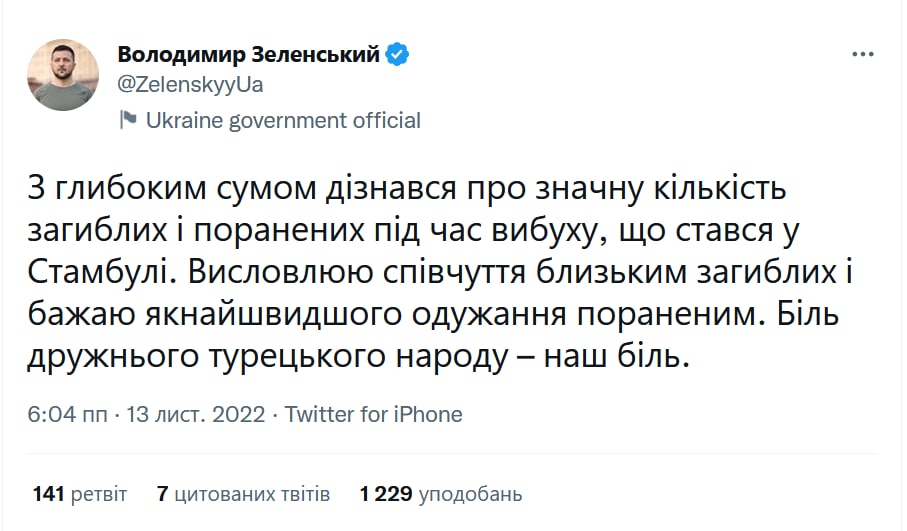This screenshot has width=907, height=531.
Task: Open Zelenskyy's profile avatar photo
Action: tap(64, 74)
